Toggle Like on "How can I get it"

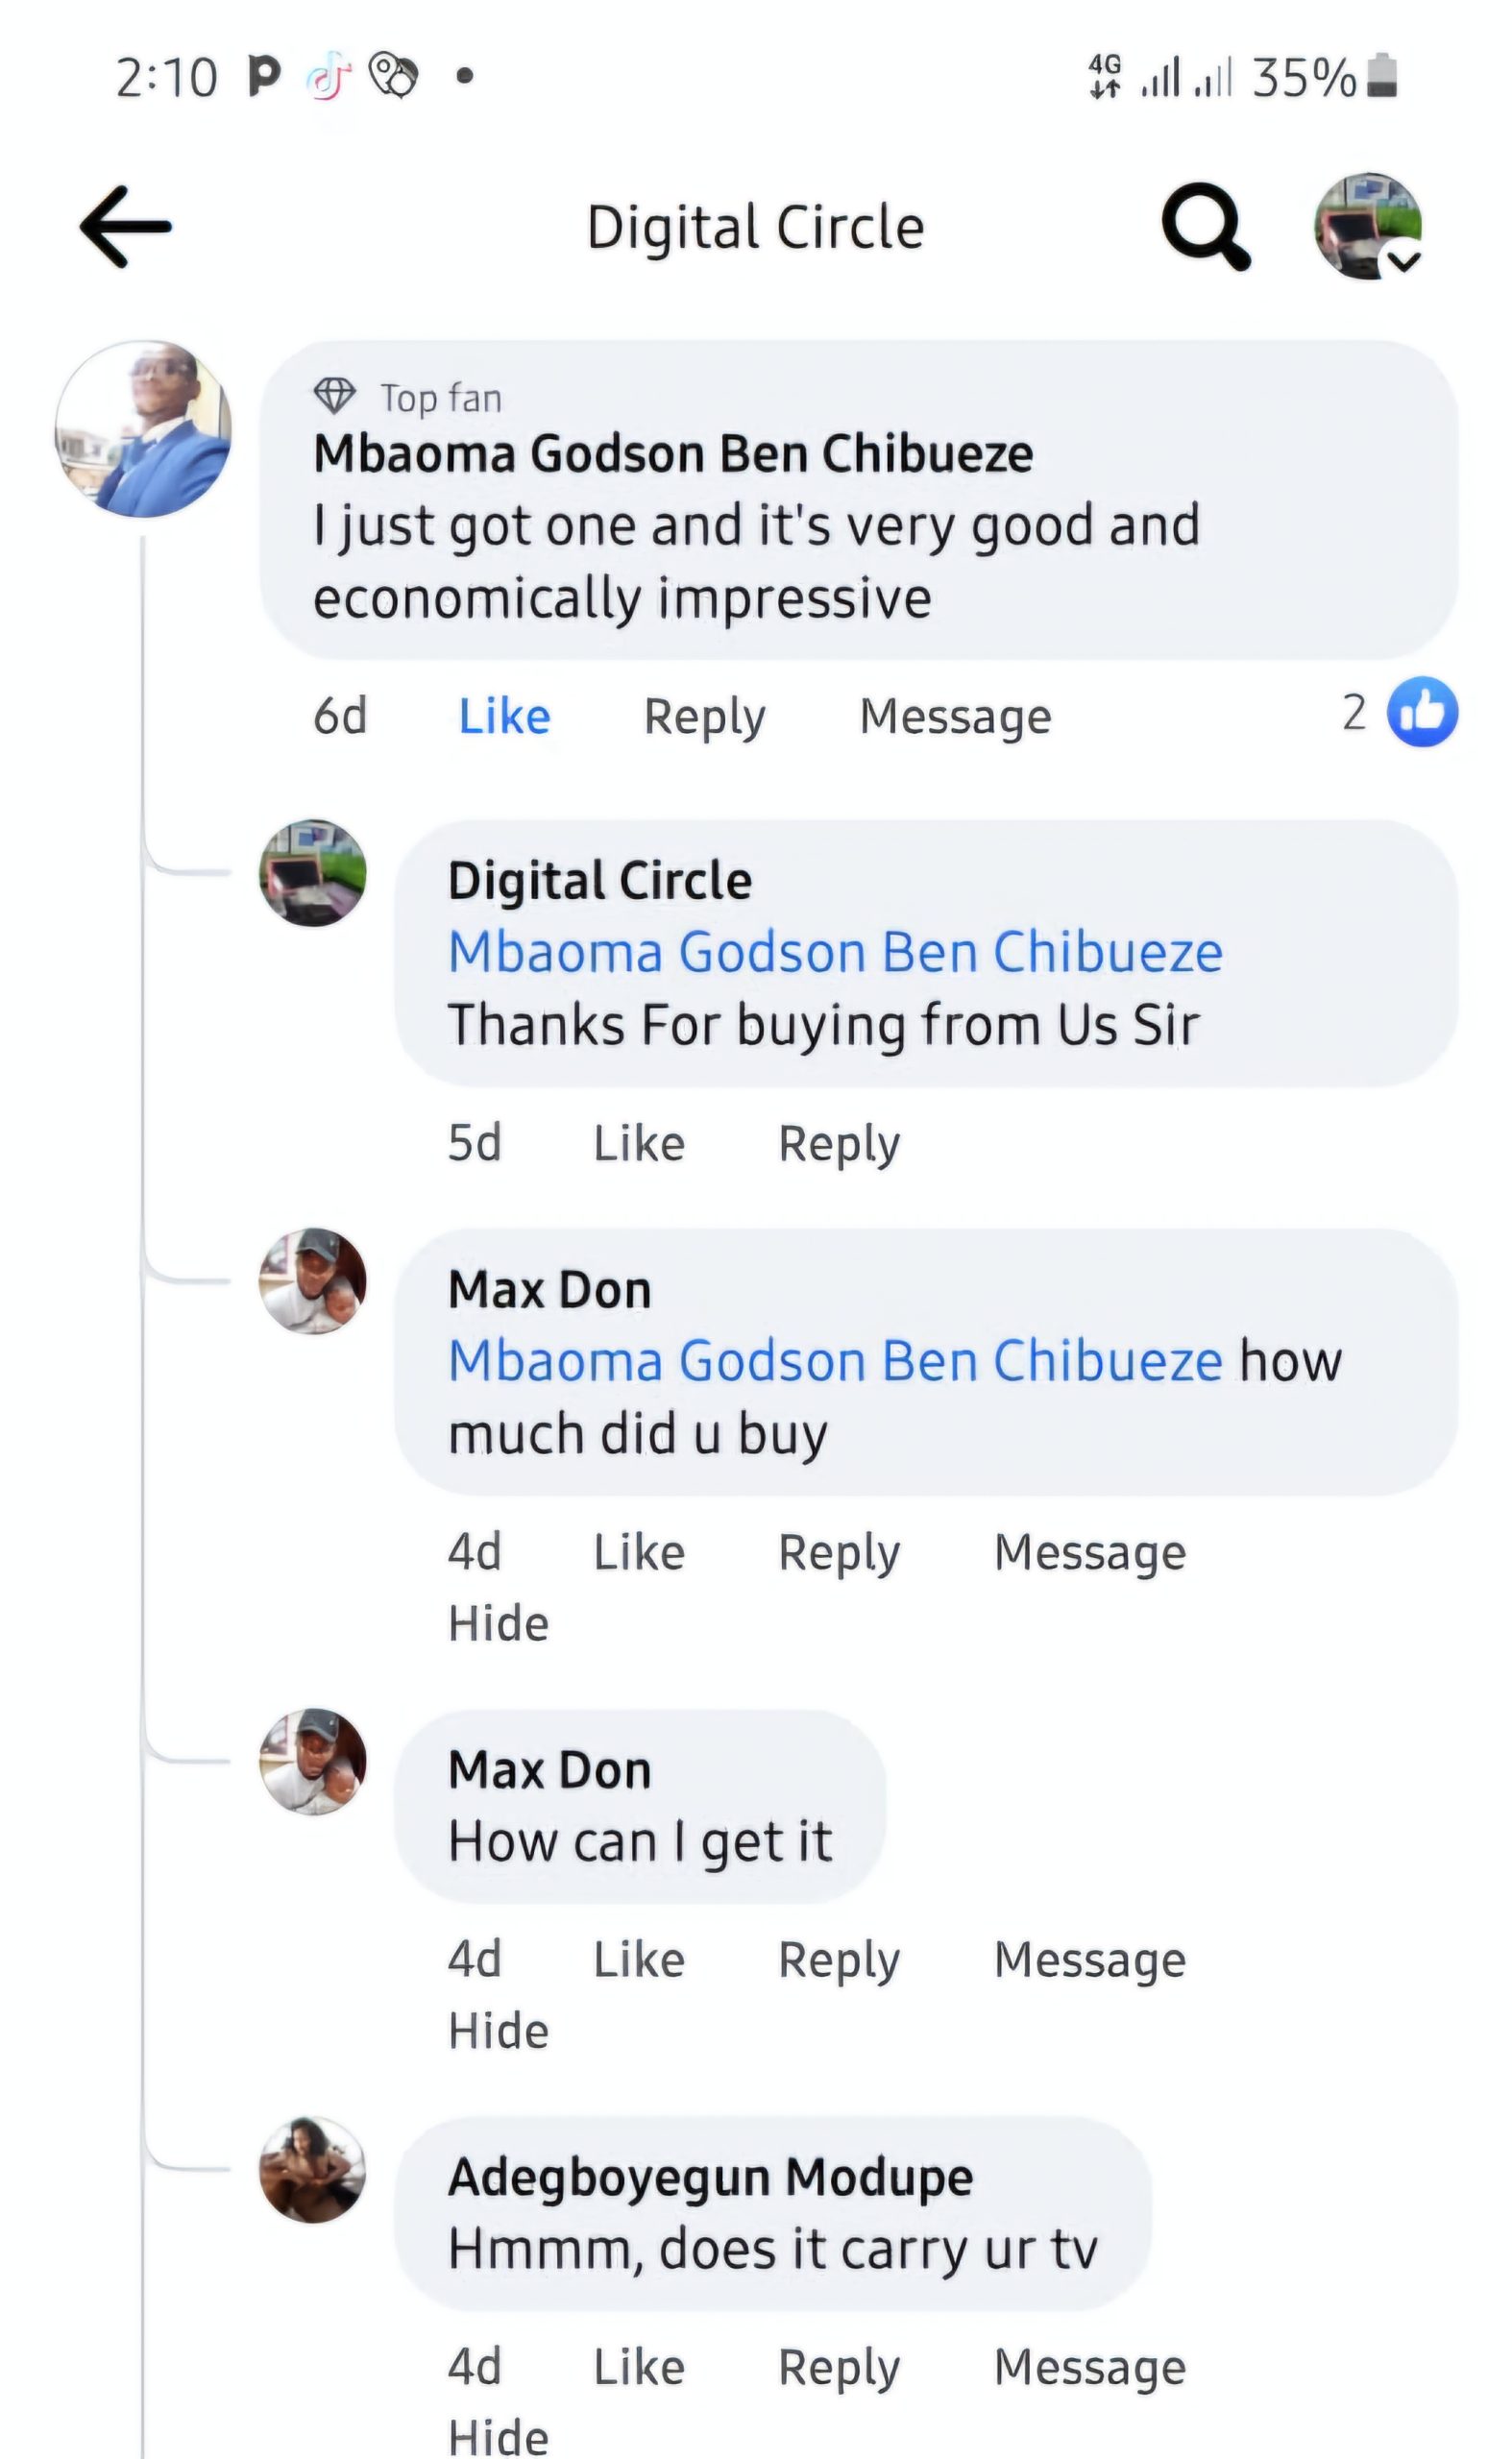point(639,1959)
